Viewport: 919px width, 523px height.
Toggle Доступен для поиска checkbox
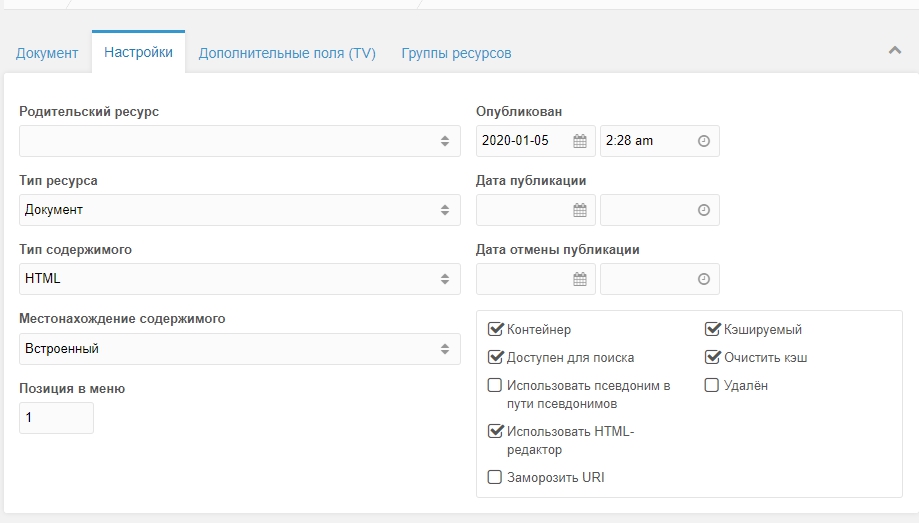point(495,356)
